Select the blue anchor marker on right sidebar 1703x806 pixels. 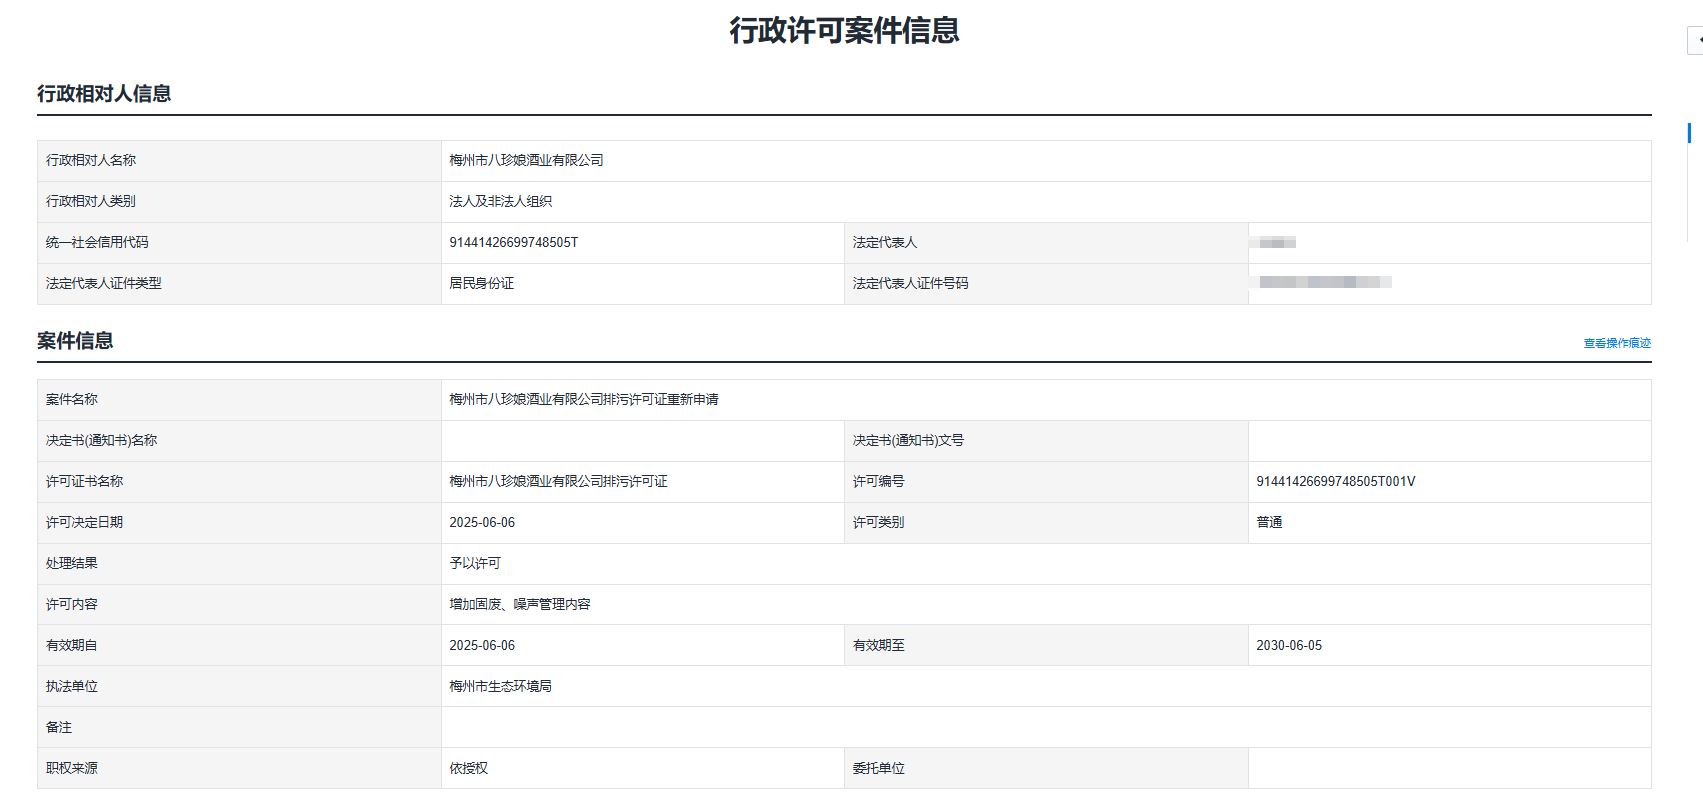[1689, 132]
